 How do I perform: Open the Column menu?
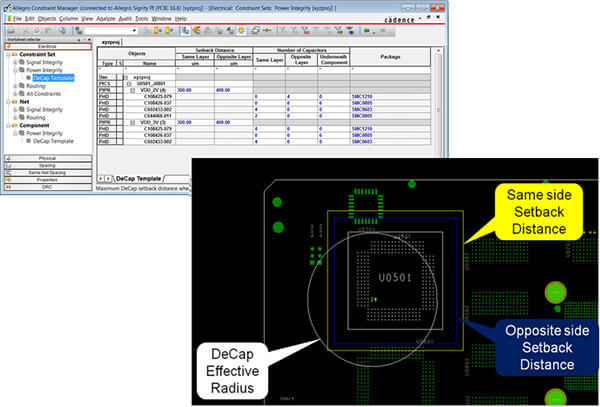coord(68,18)
